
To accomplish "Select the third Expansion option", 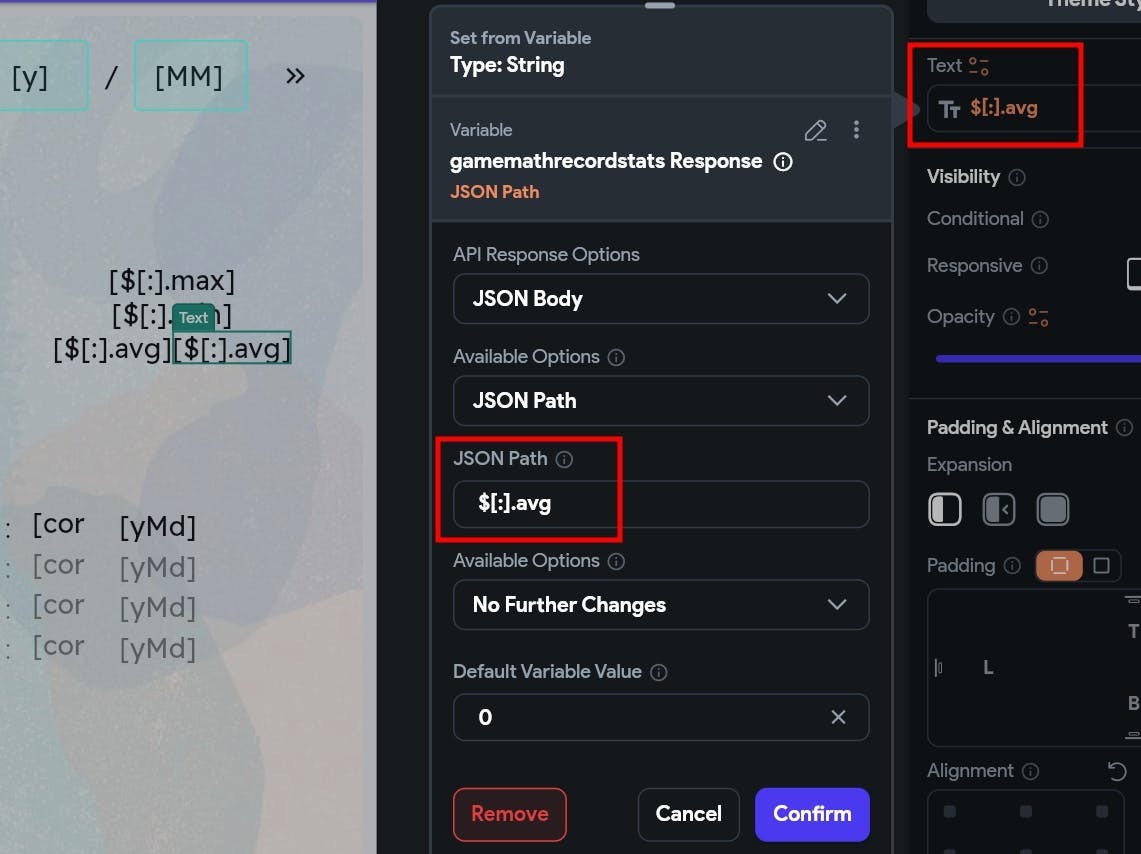I will pyautogui.click(x=1053, y=509).
